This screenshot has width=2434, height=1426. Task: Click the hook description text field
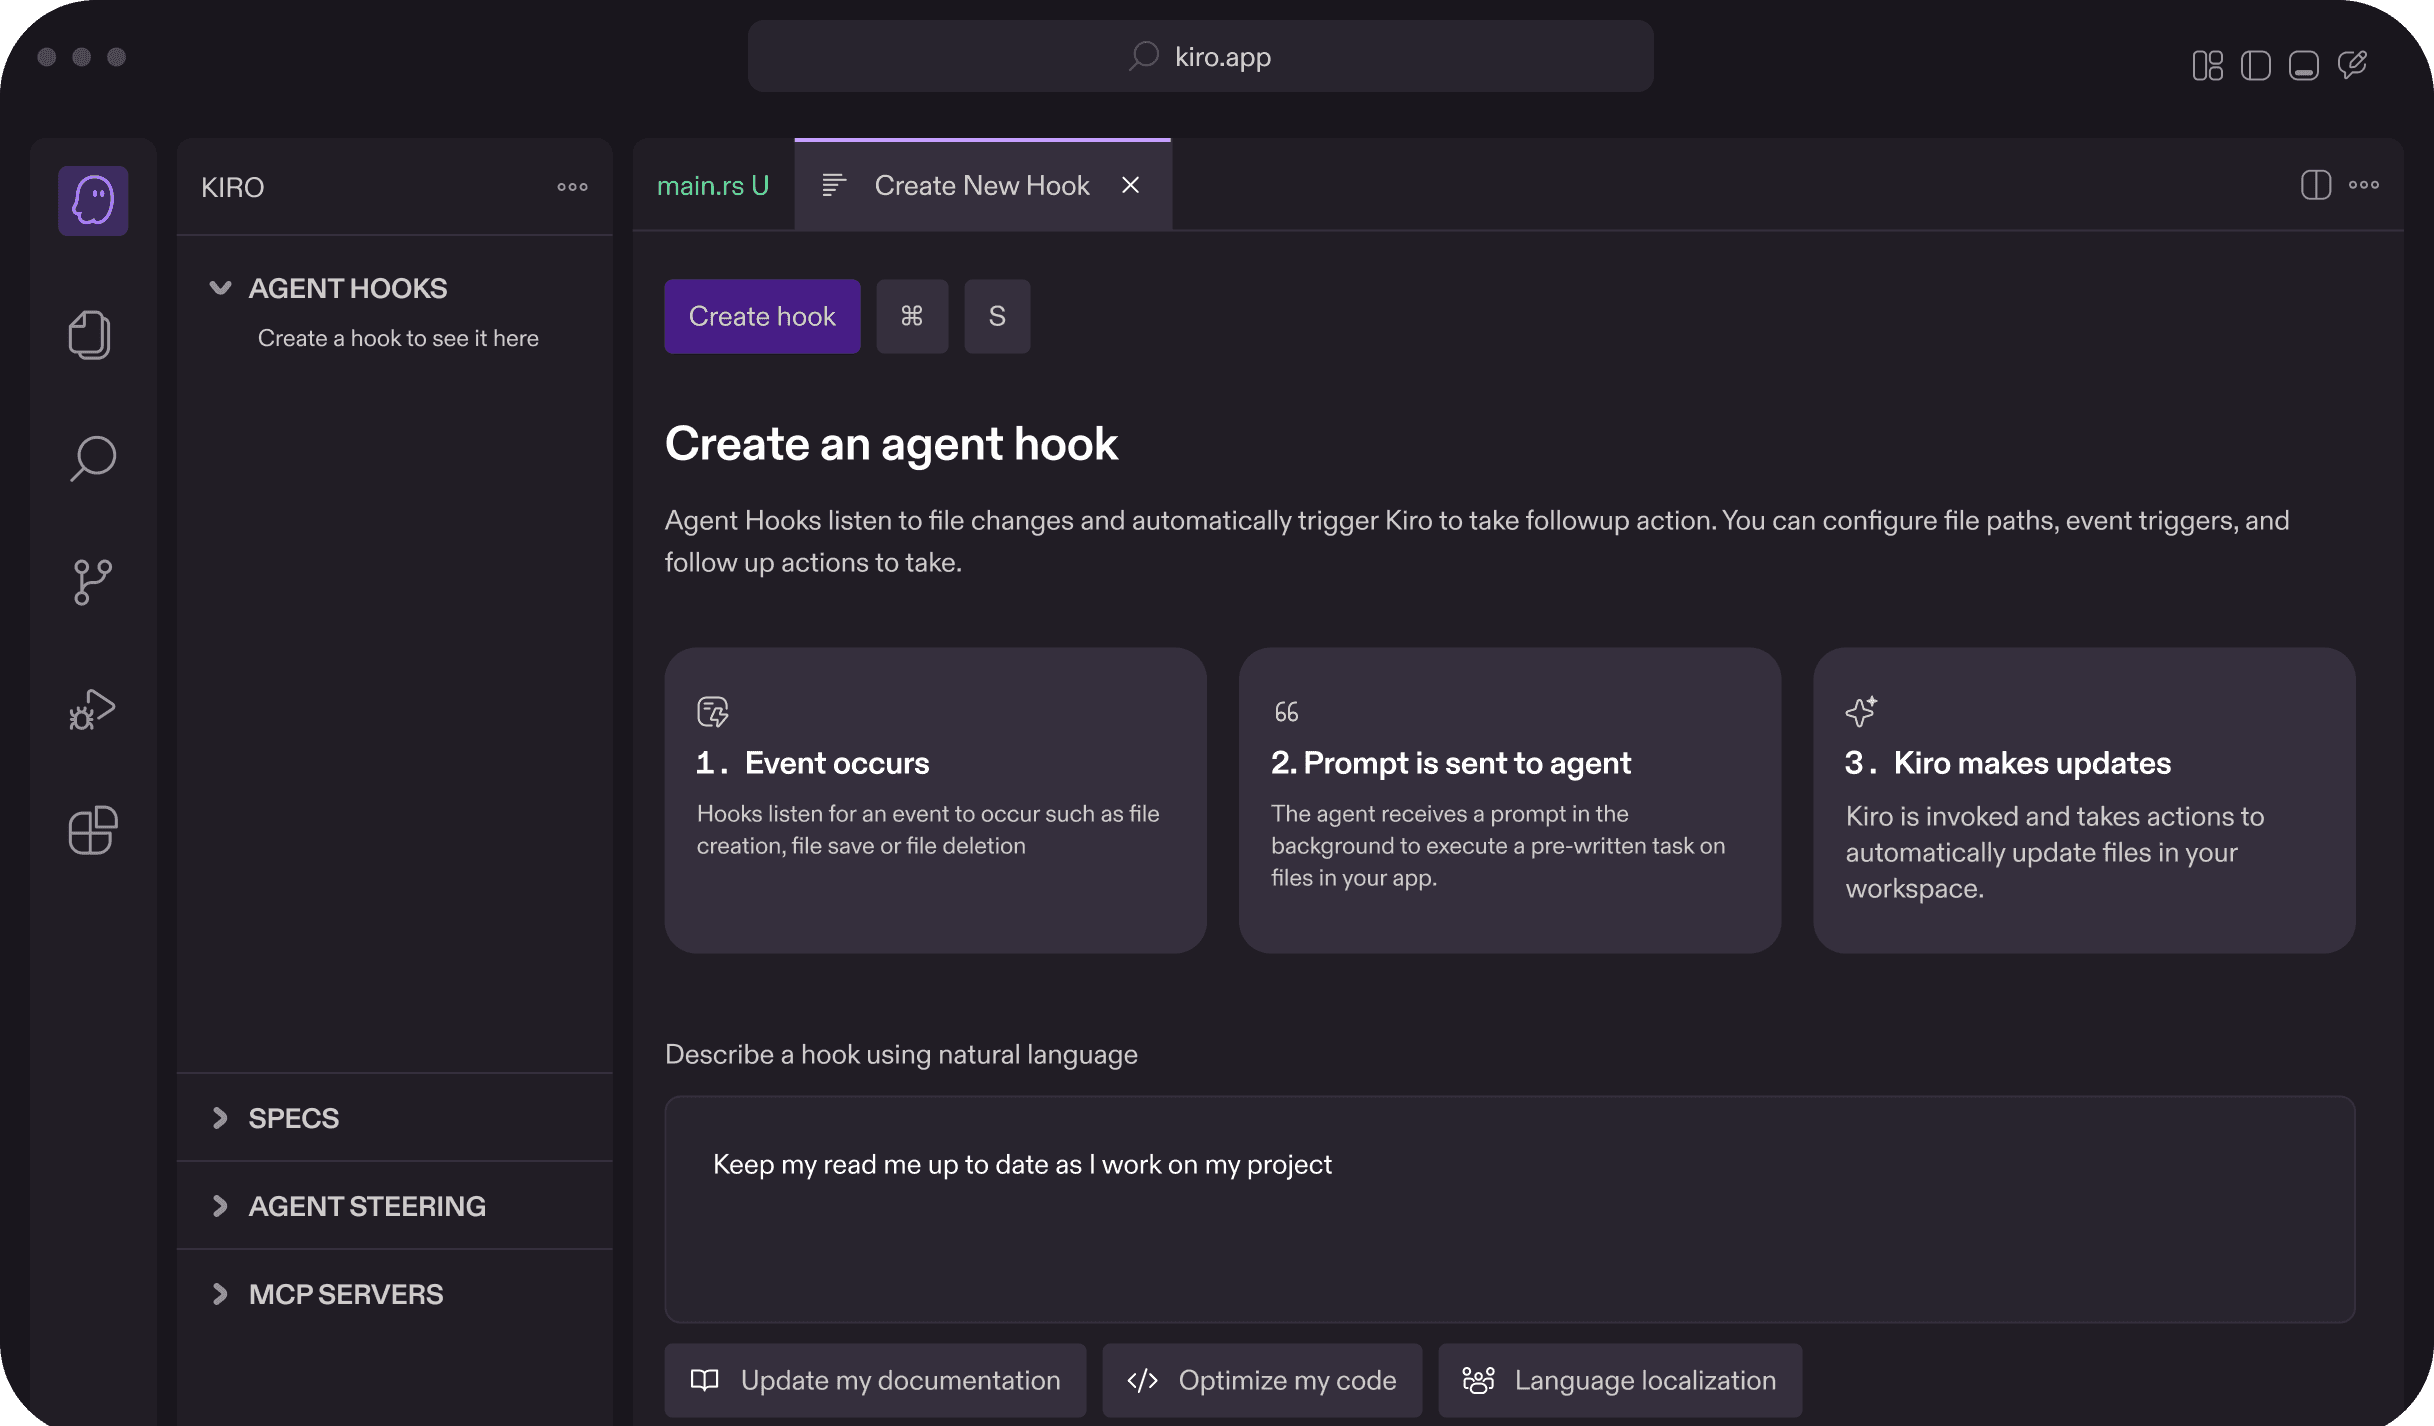pos(1509,1208)
